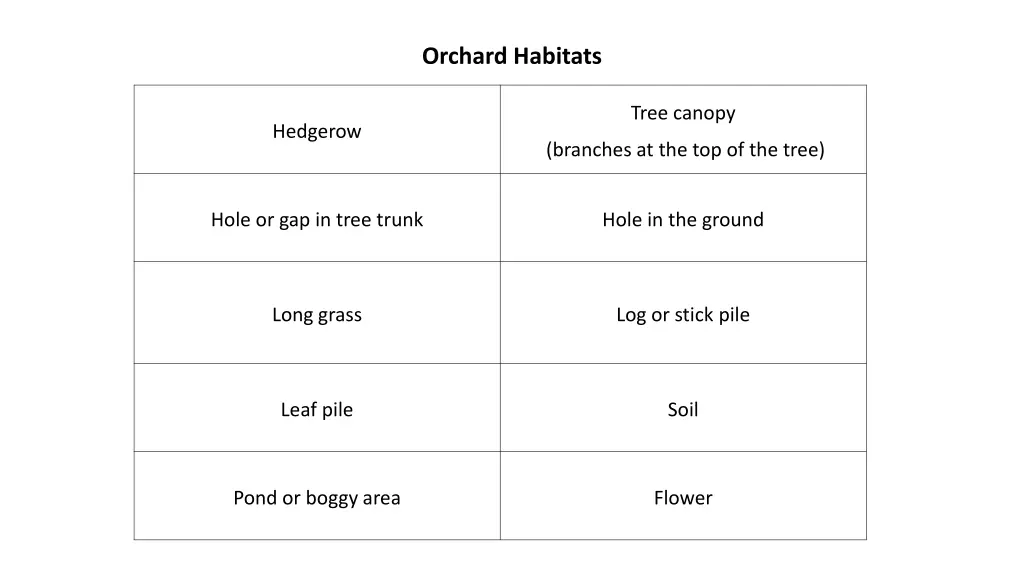The height and width of the screenshot is (576, 1024).
Task: Click the "Pond or boggy area" cell
Action: [317, 498]
